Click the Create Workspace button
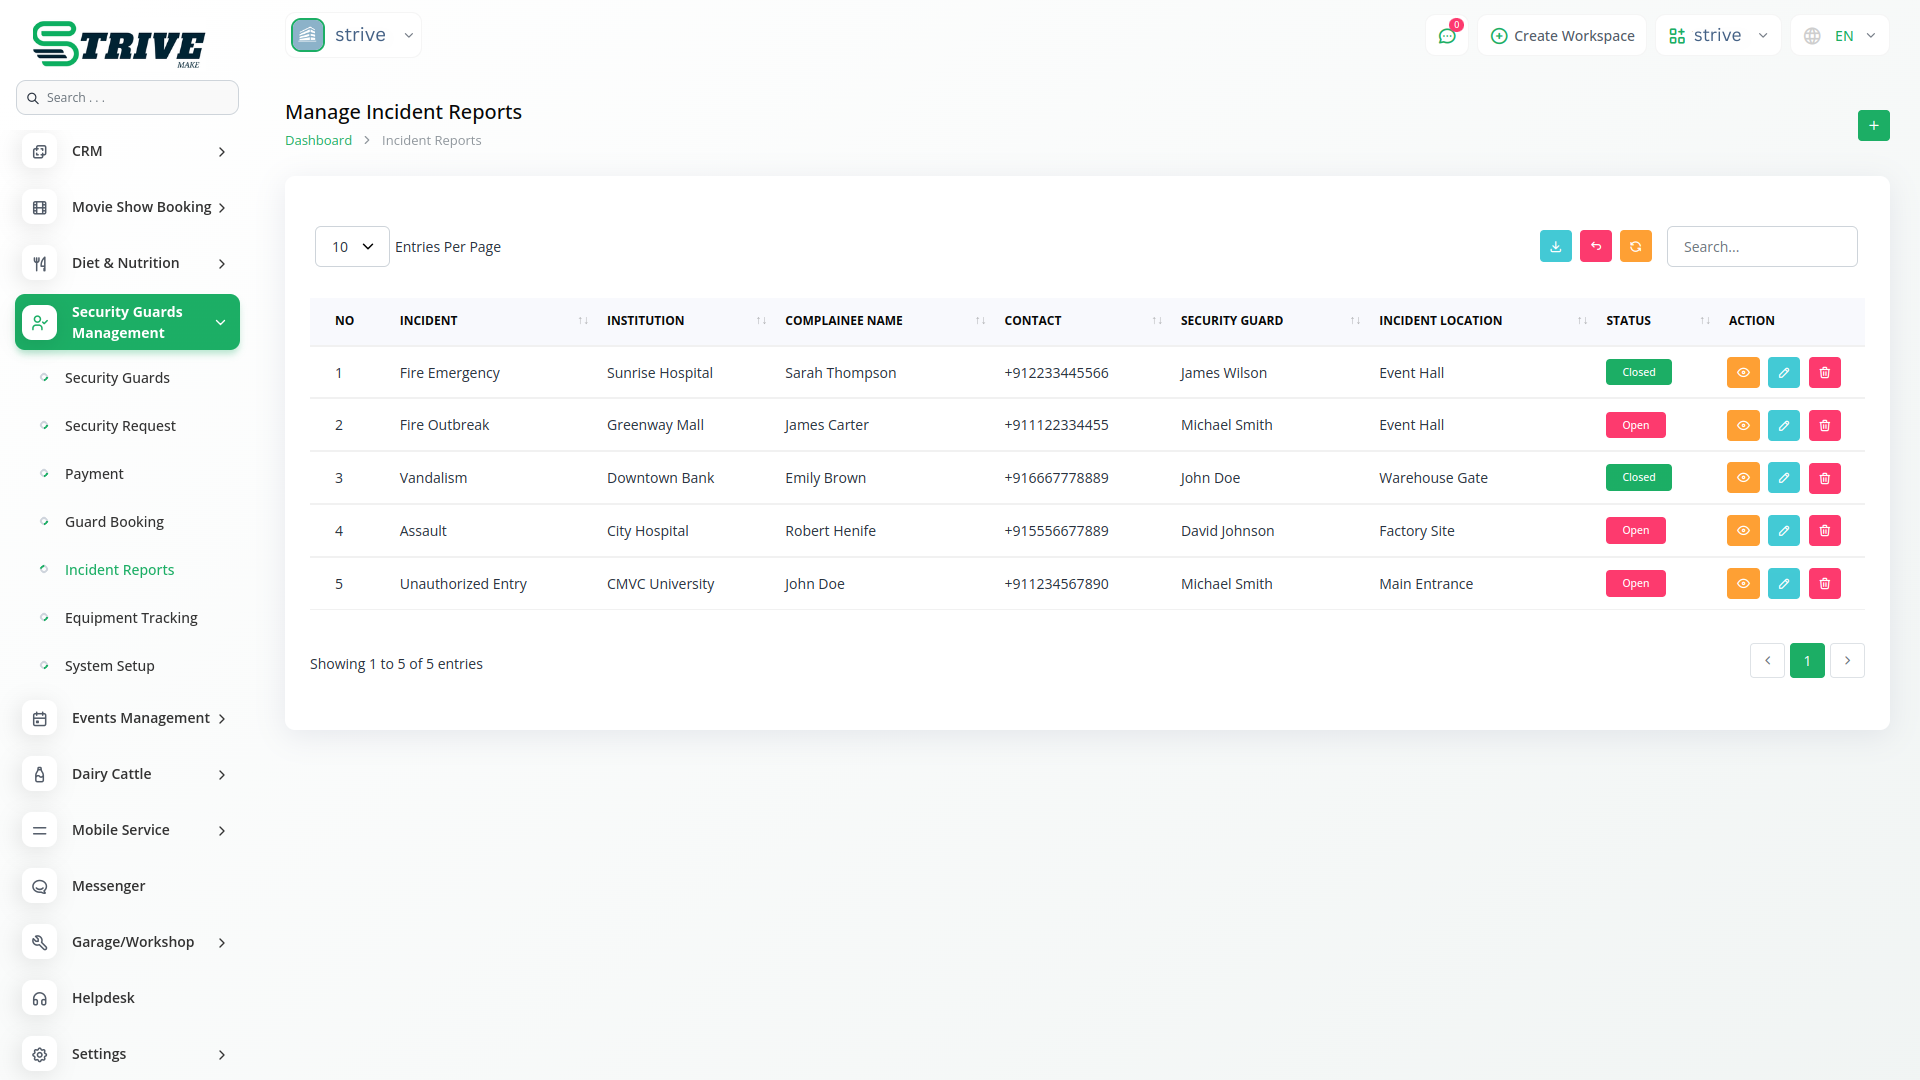This screenshot has height=1080, width=1920. [1562, 36]
